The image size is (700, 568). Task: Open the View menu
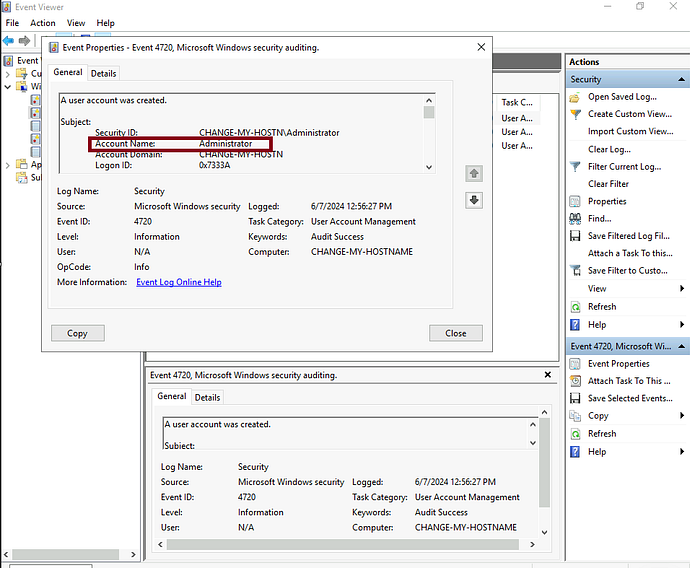click(x=76, y=23)
